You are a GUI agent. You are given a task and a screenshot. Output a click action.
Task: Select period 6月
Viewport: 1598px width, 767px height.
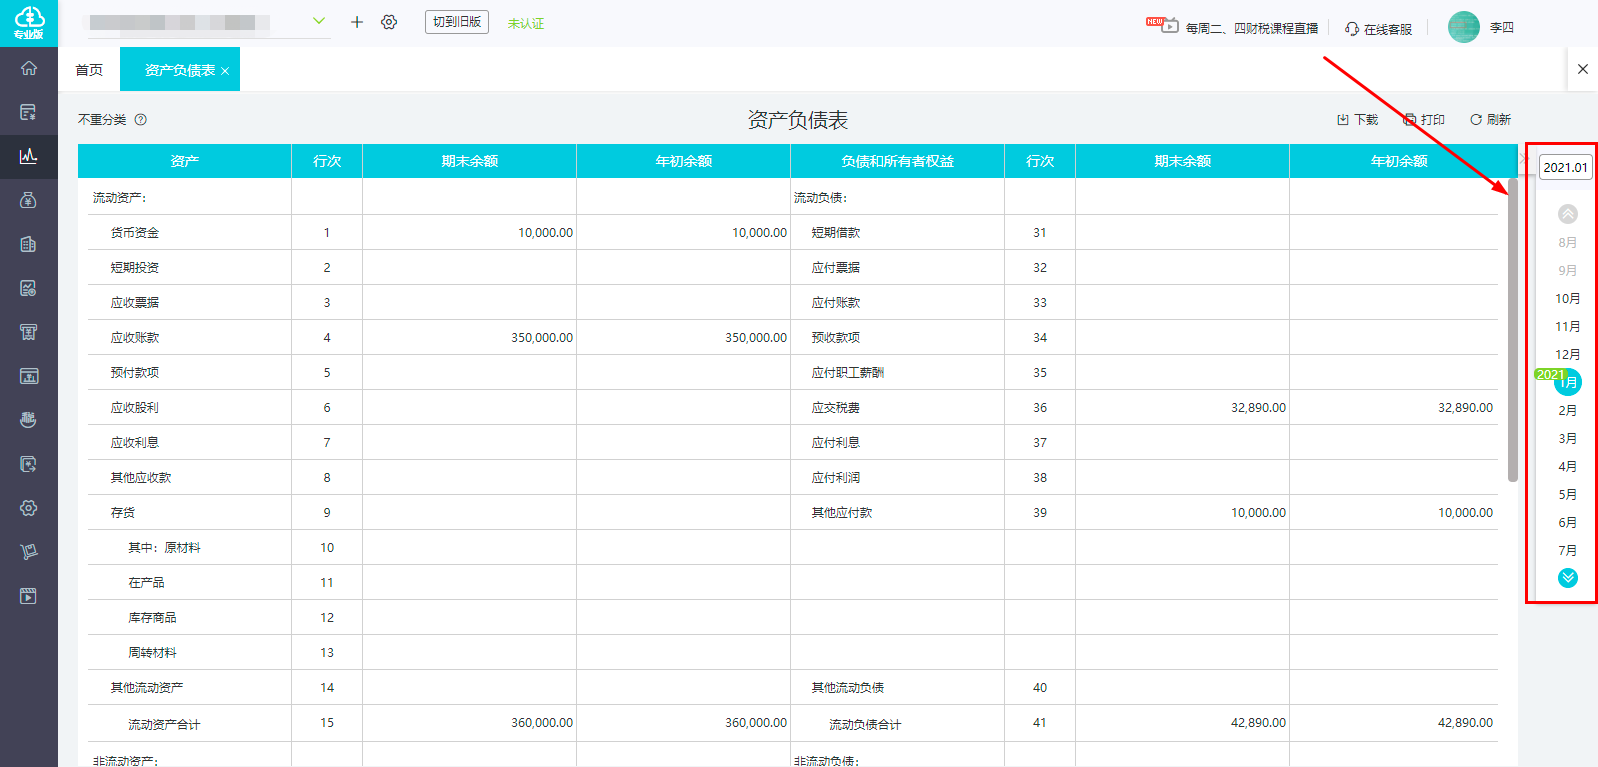pyautogui.click(x=1568, y=523)
